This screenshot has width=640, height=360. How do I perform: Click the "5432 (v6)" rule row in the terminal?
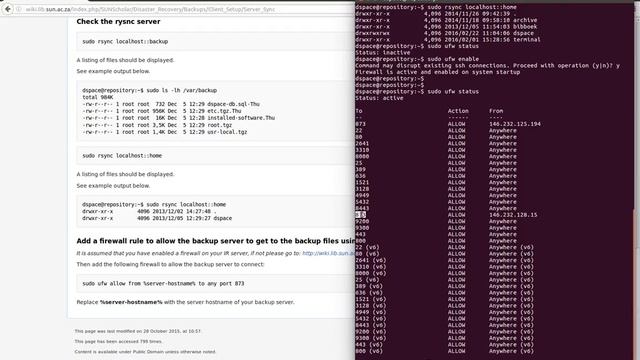coord(444,318)
